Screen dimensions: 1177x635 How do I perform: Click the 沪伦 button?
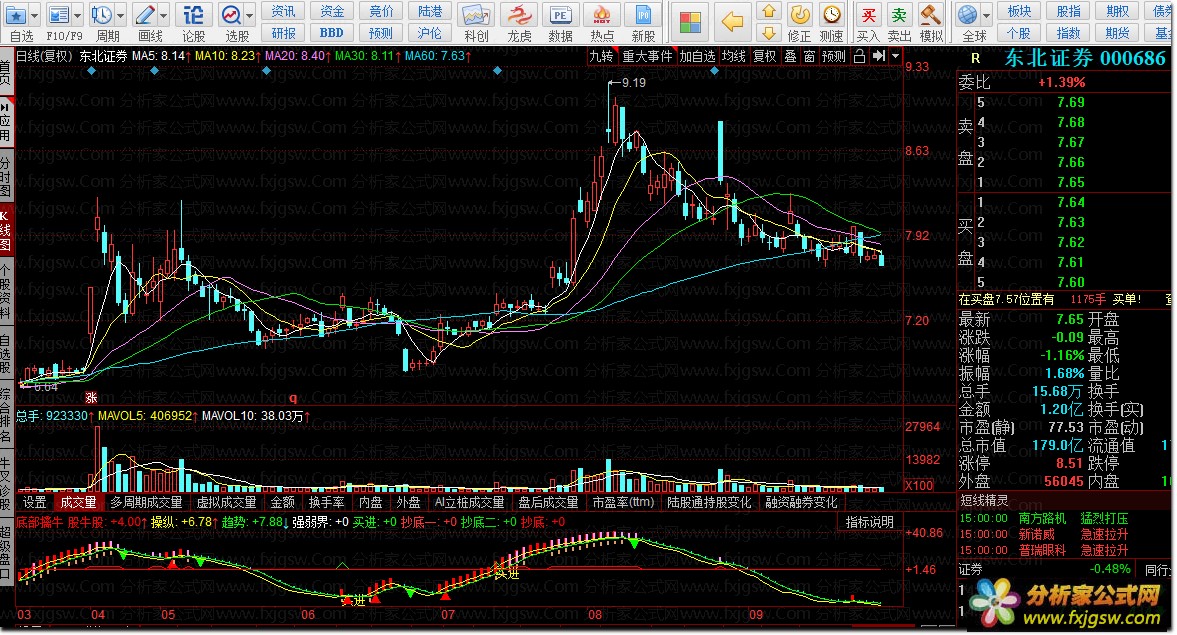429,33
